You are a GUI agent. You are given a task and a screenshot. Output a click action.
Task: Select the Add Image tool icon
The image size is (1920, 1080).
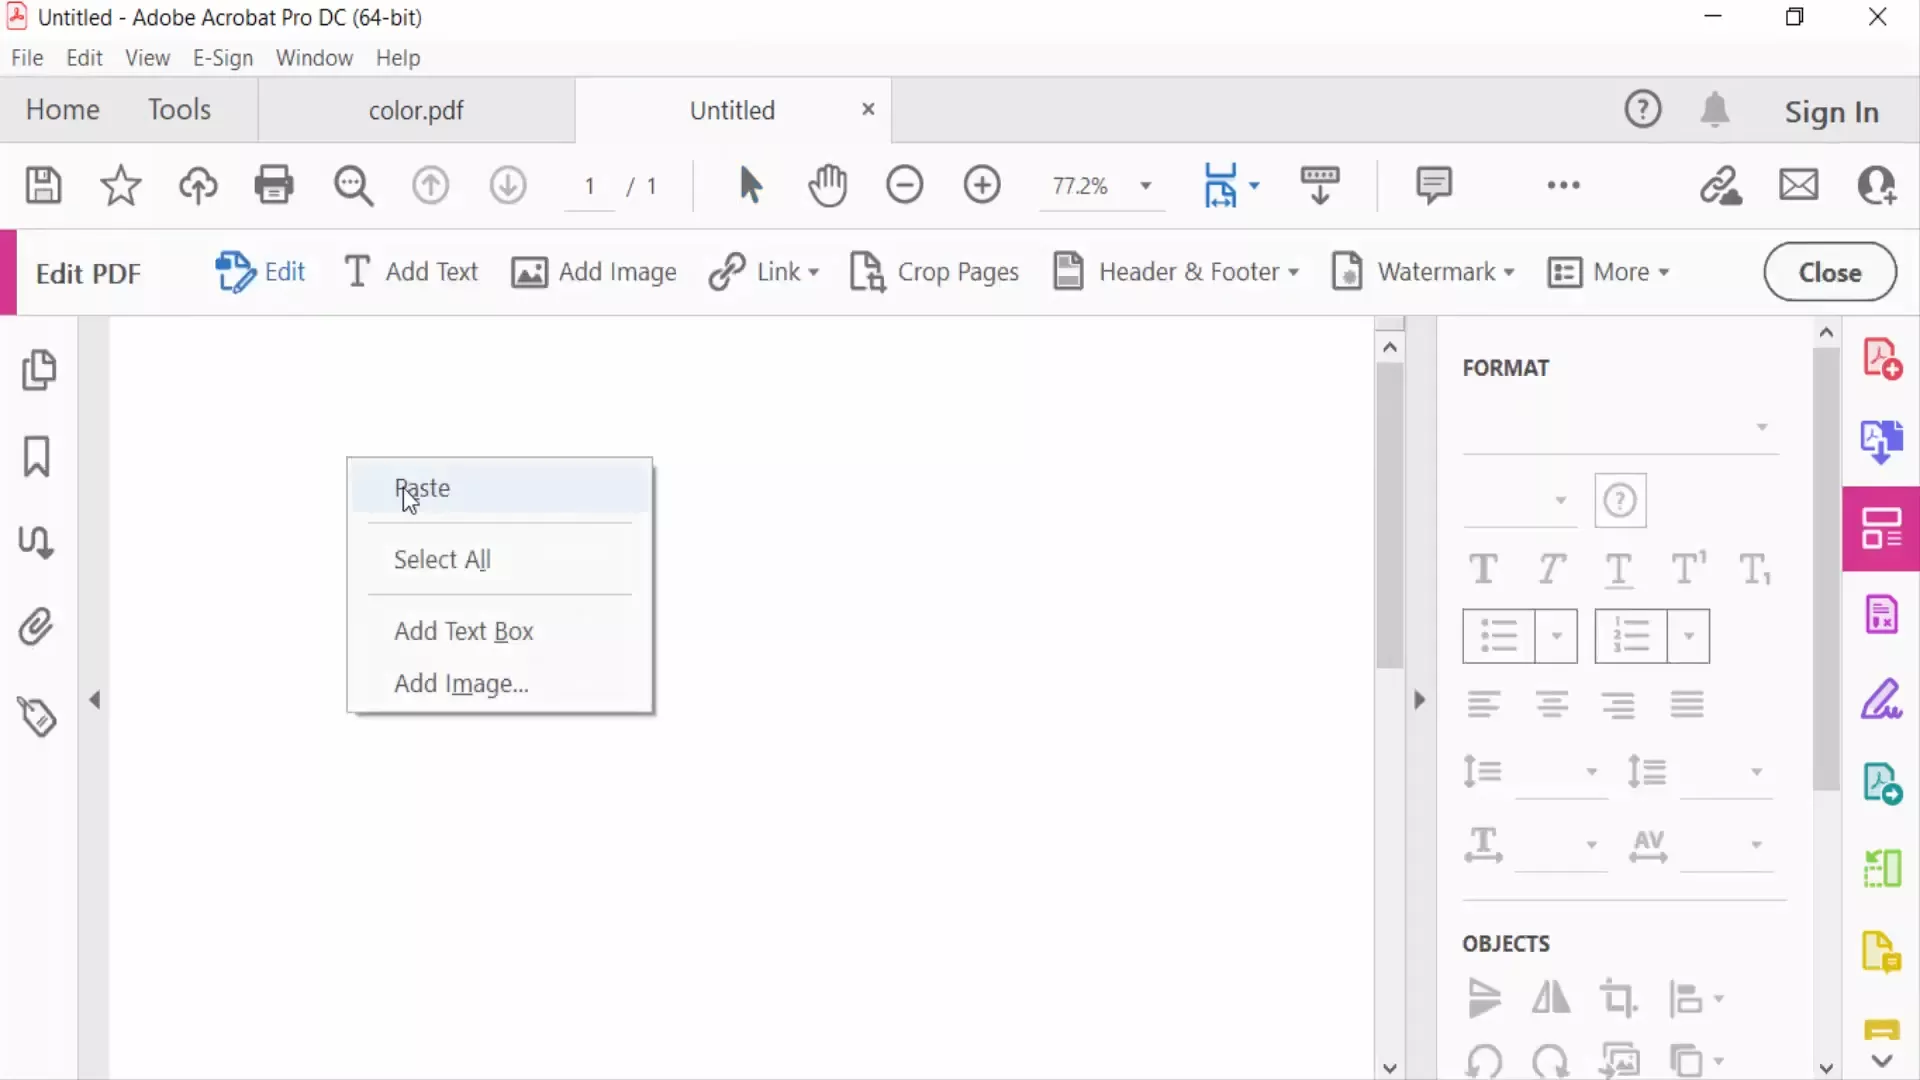coord(529,273)
